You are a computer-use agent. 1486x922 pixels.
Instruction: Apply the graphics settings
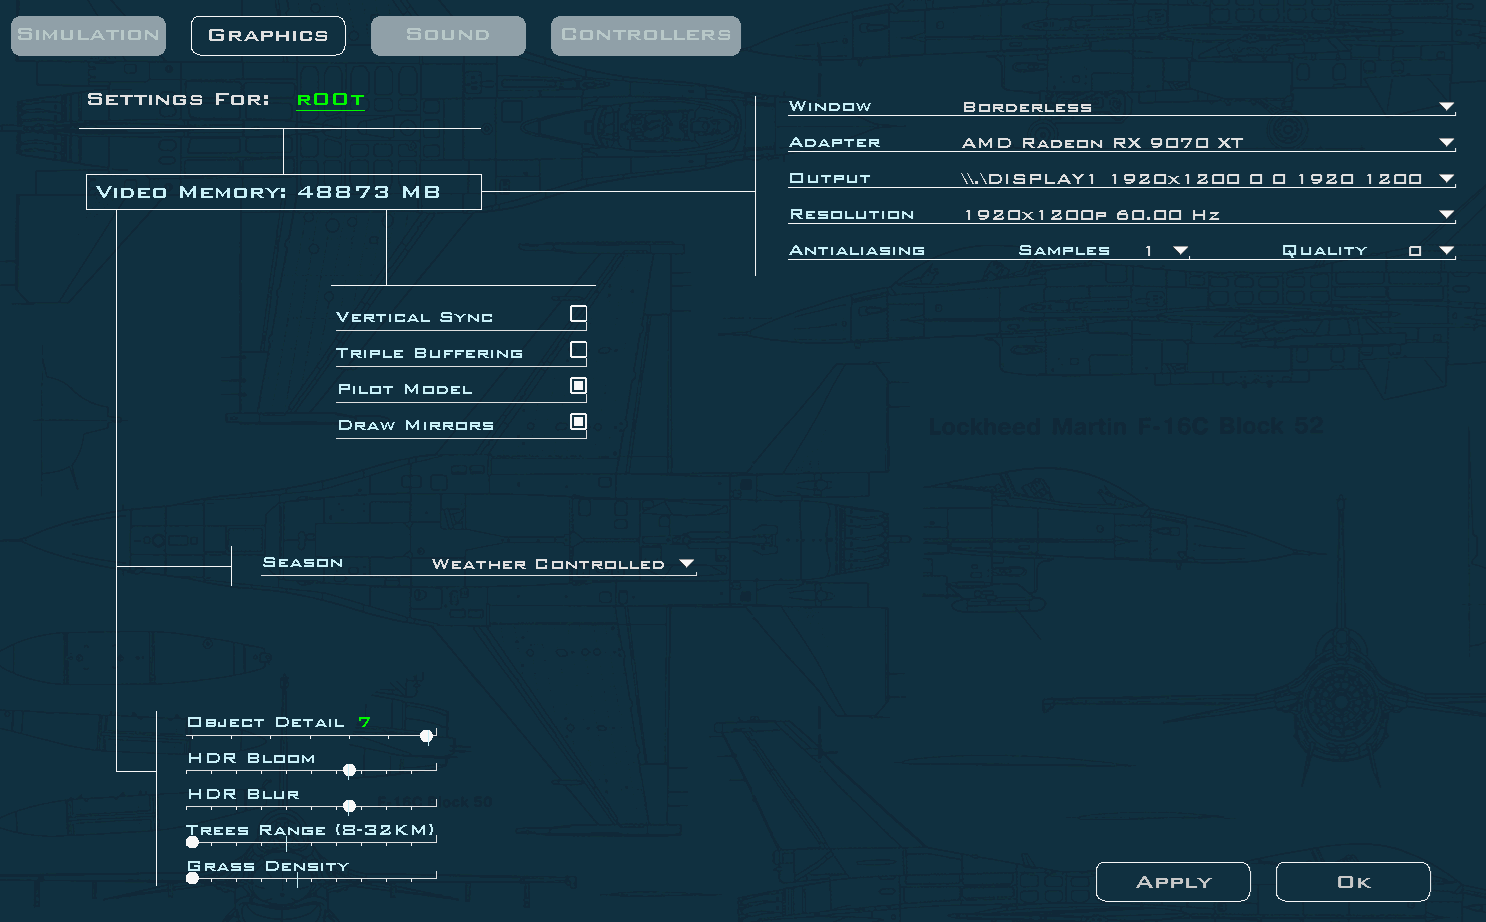pyautogui.click(x=1173, y=882)
